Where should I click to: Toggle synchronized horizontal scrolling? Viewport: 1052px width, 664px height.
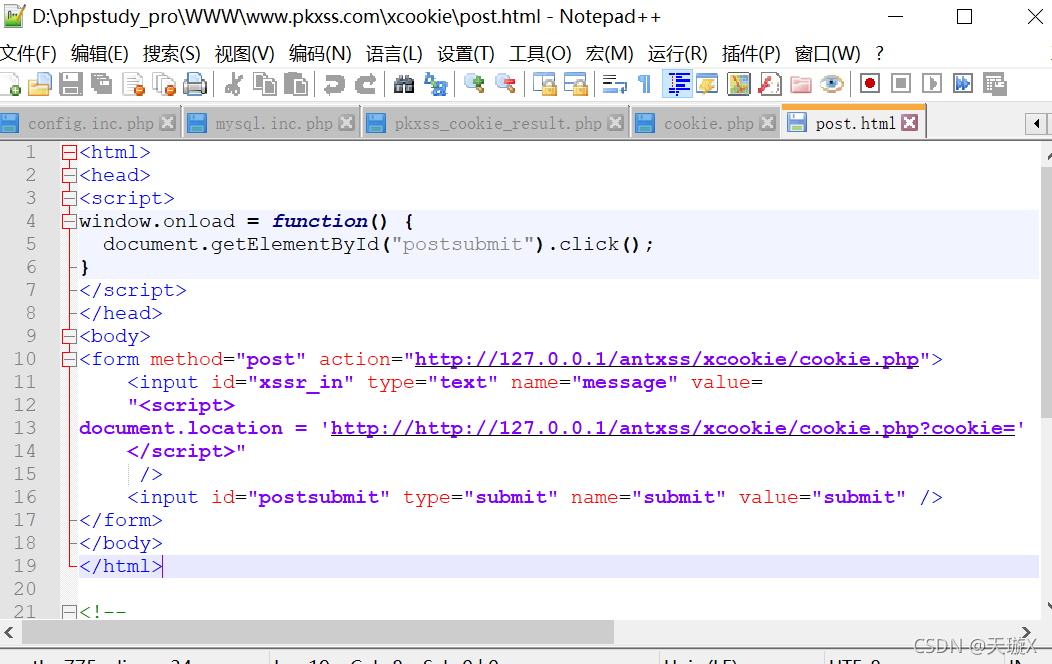pos(576,85)
